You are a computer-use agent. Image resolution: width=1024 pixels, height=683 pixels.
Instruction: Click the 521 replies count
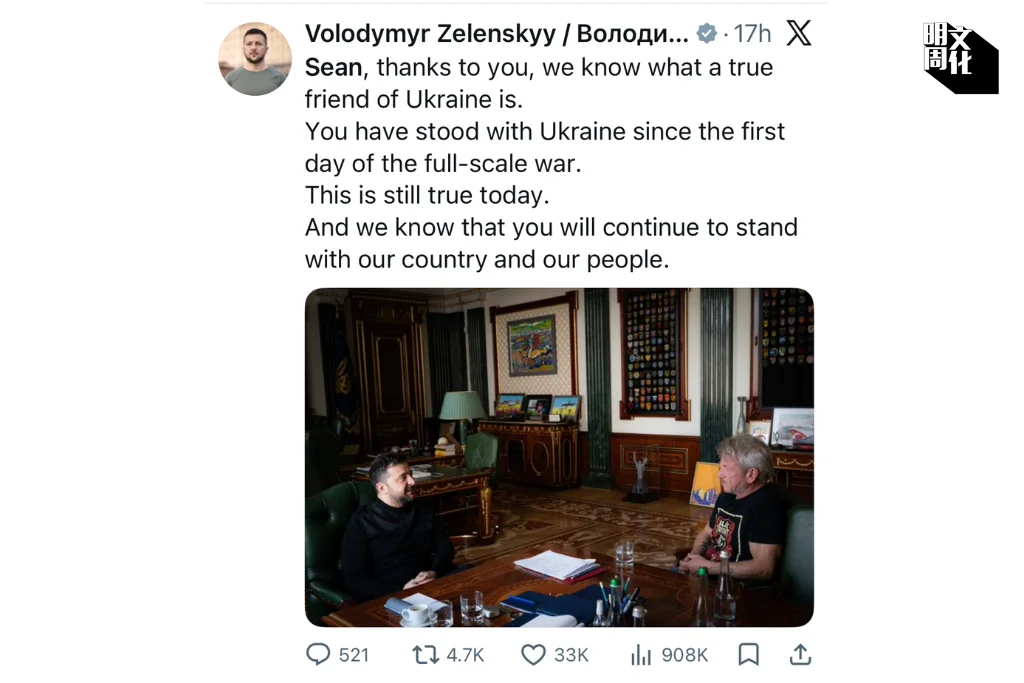coord(354,655)
